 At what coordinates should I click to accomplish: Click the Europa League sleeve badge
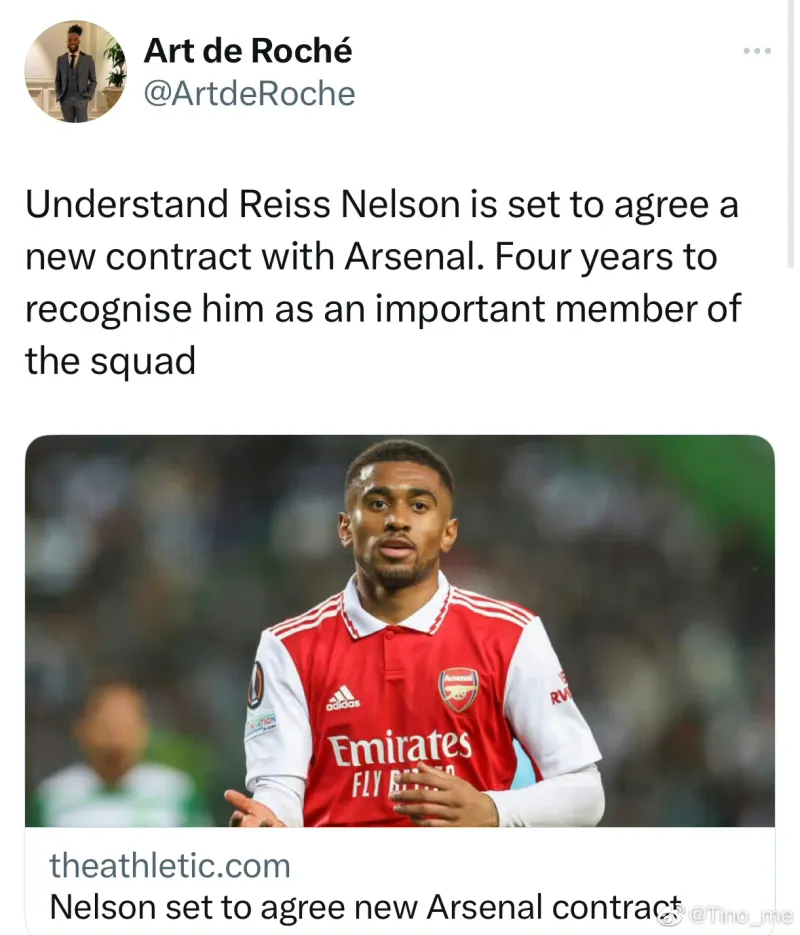click(257, 684)
